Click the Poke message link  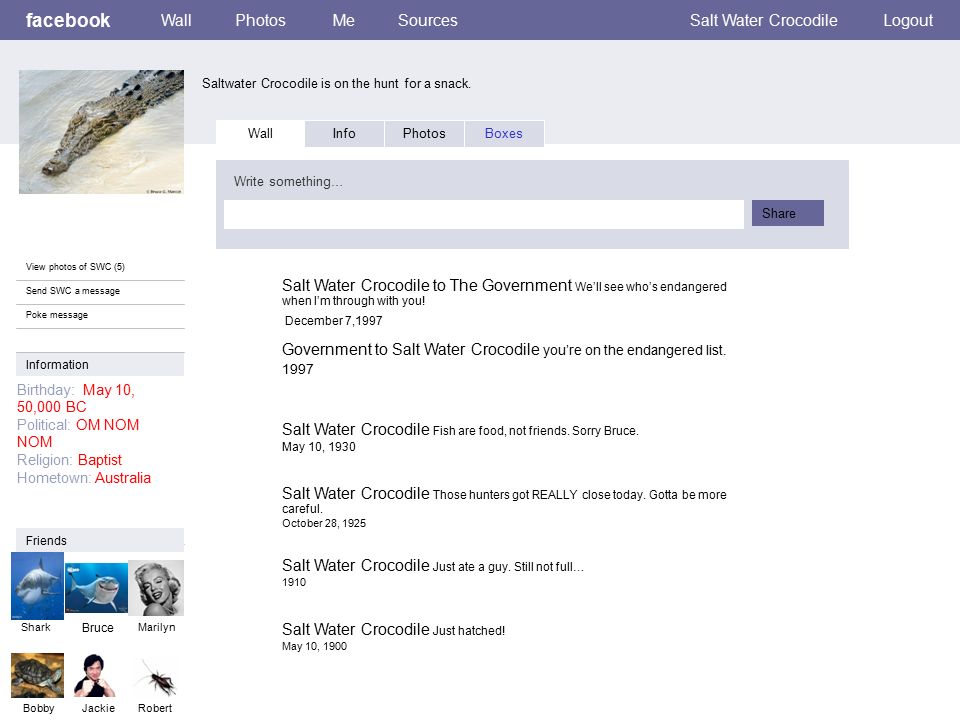click(x=57, y=315)
